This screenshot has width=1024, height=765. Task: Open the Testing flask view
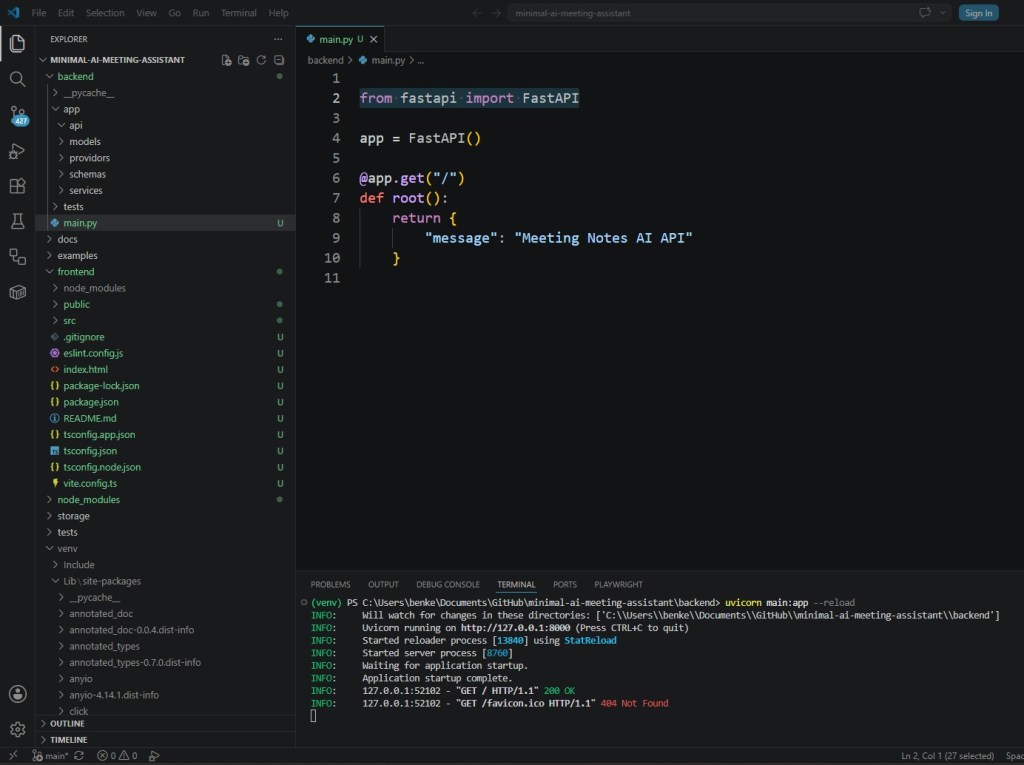coord(18,221)
